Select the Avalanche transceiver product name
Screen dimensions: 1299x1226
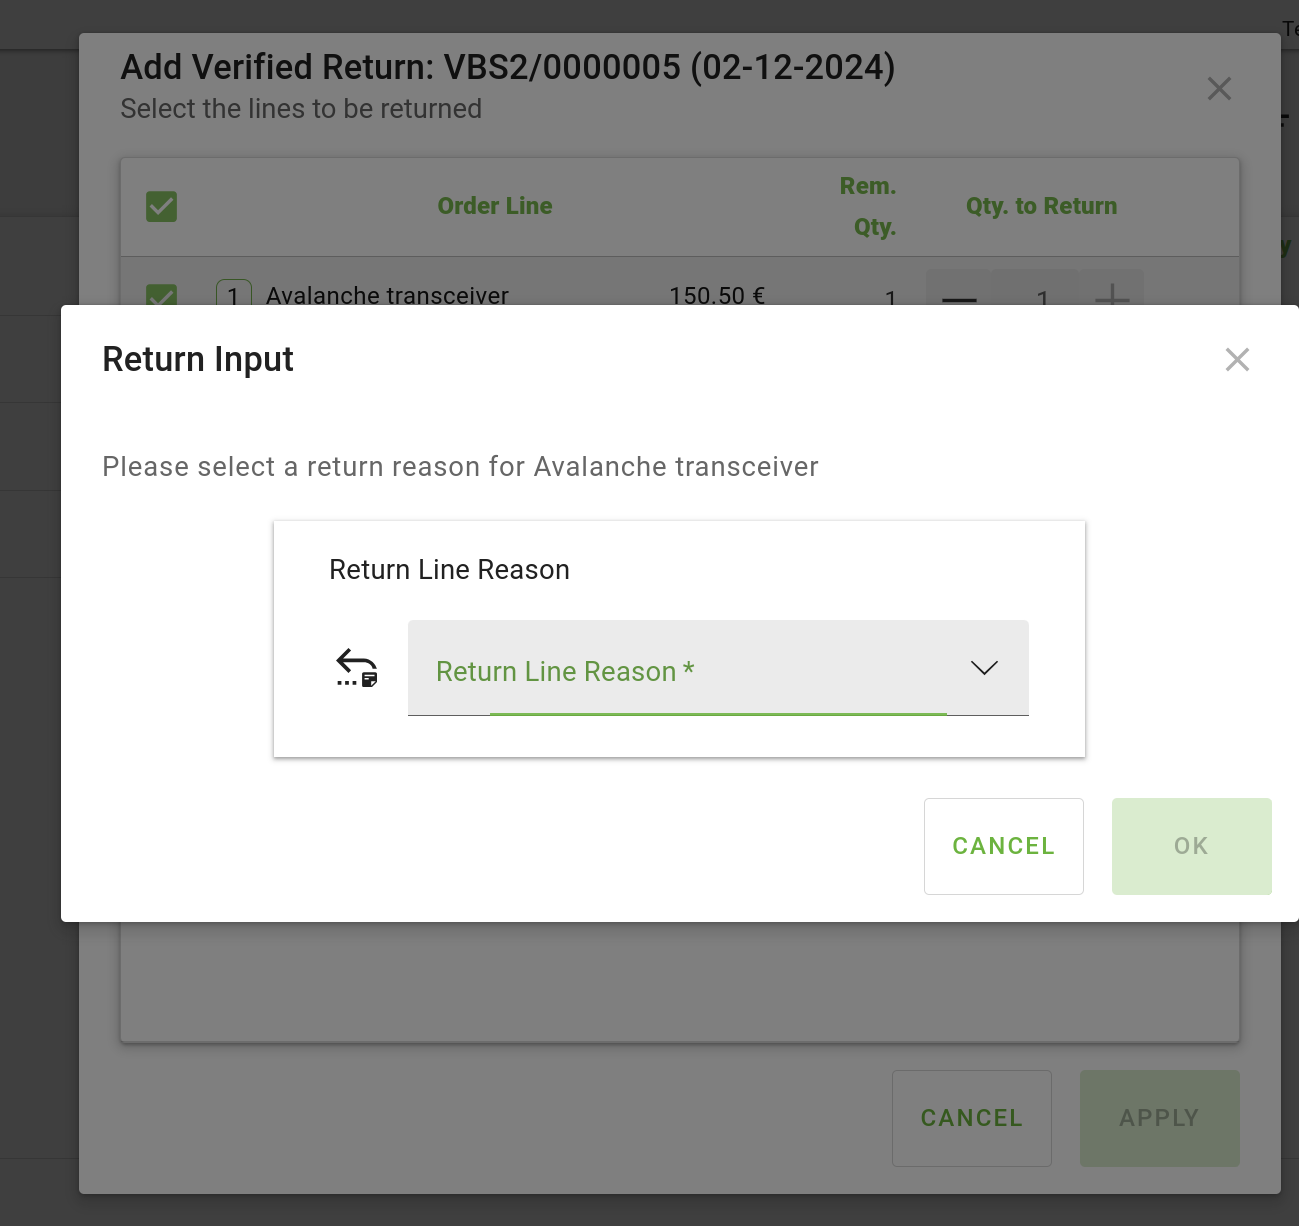pyautogui.click(x=387, y=295)
